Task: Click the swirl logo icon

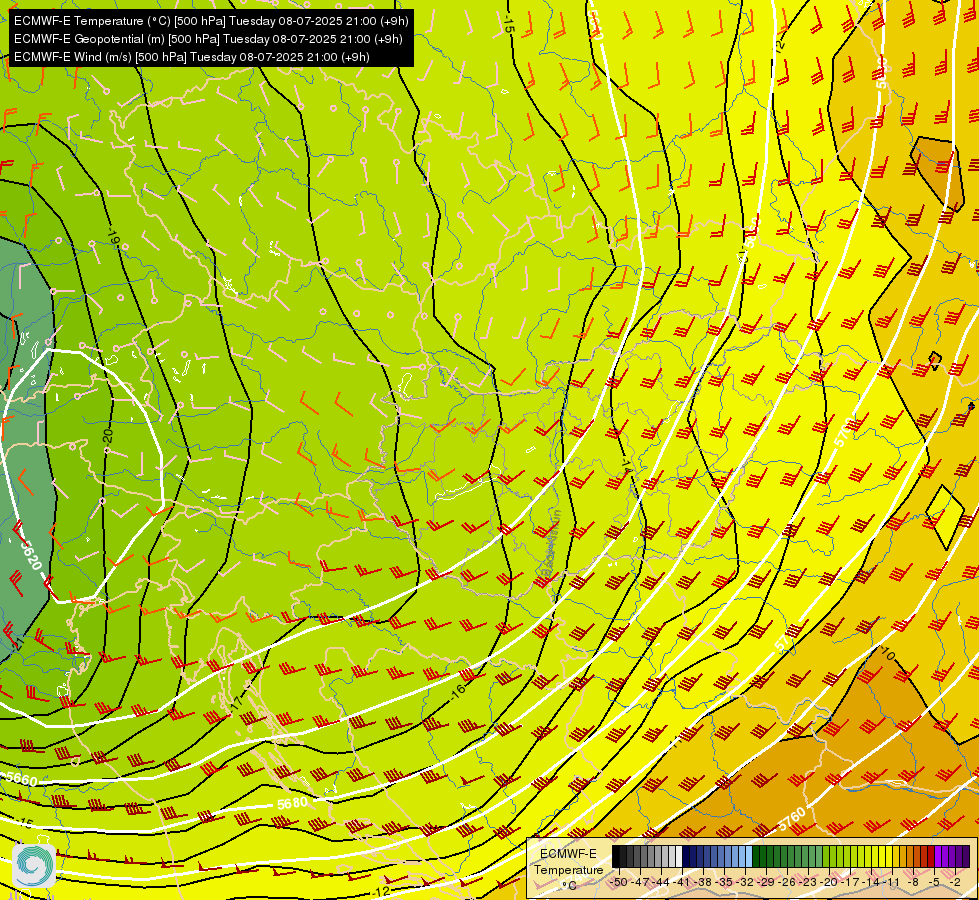Action: click(34, 866)
